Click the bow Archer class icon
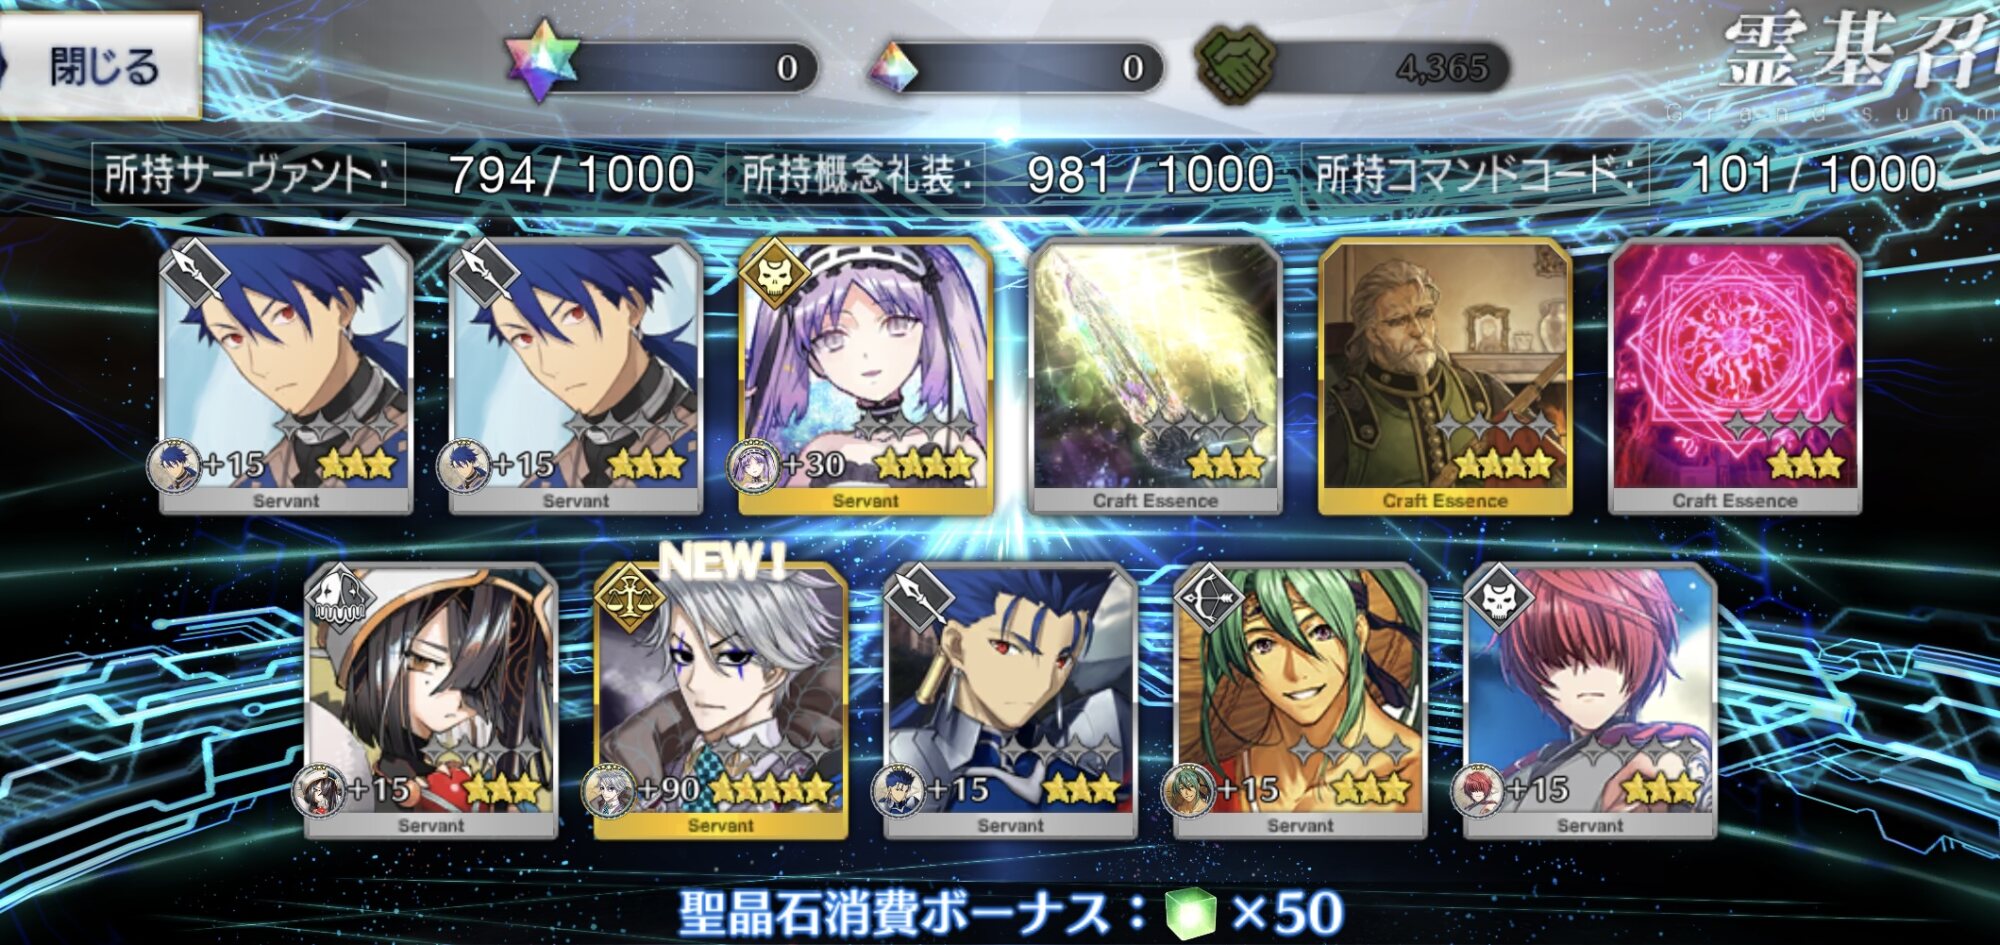 [x=1208, y=596]
